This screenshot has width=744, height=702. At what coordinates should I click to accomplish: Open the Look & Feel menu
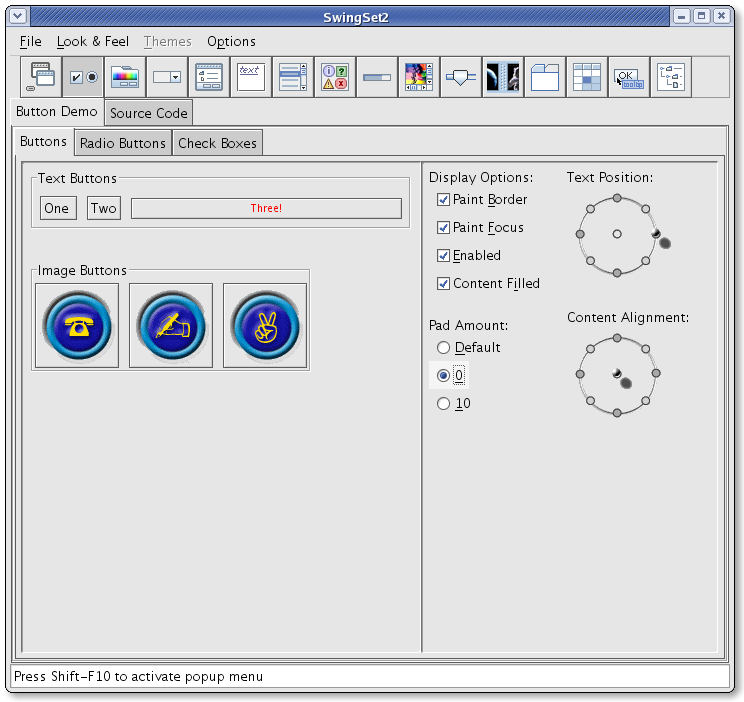pos(93,42)
